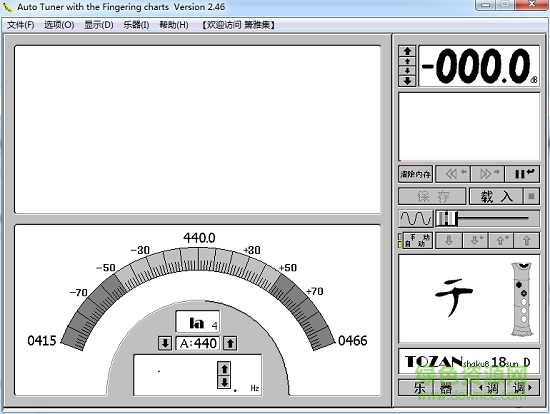Switch to the previous key with ◂调 button
The height and width of the screenshot is (414, 550).
(x=488, y=388)
